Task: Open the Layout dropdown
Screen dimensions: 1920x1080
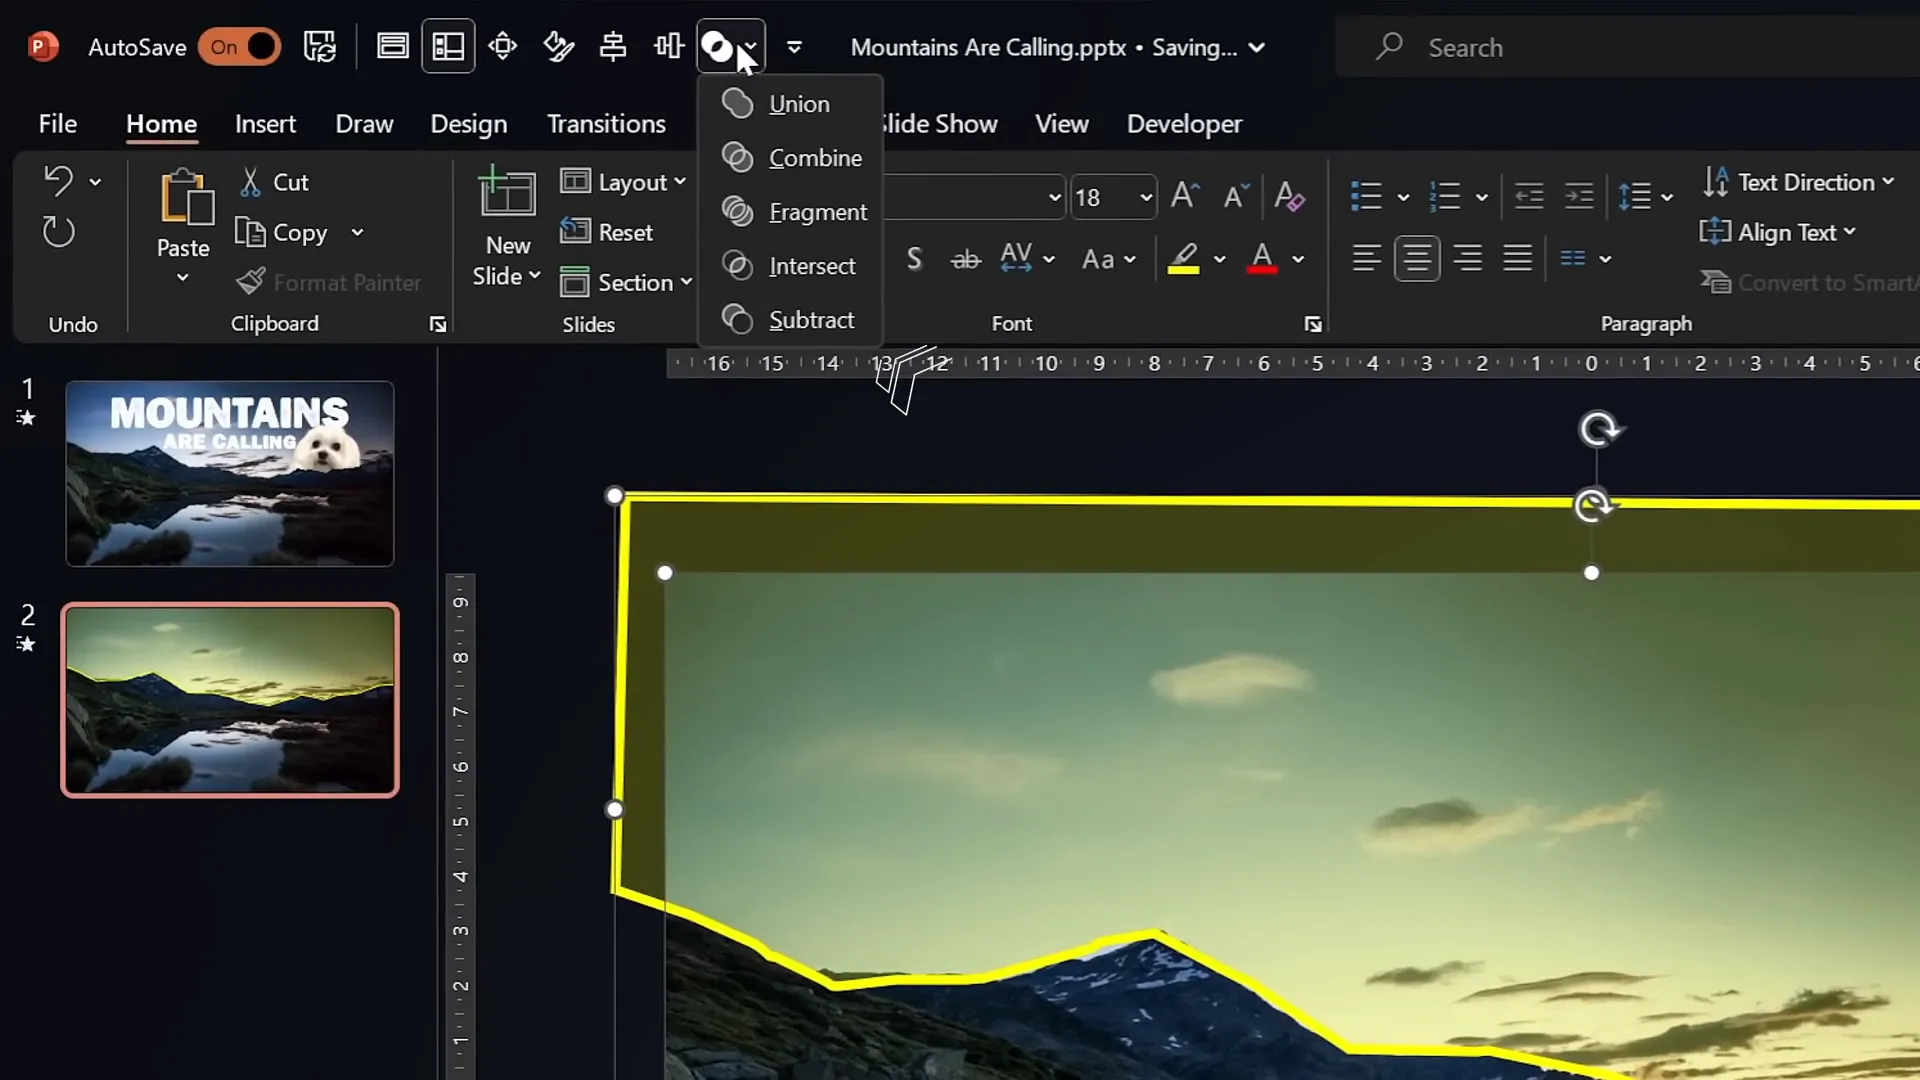Action: (x=625, y=182)
